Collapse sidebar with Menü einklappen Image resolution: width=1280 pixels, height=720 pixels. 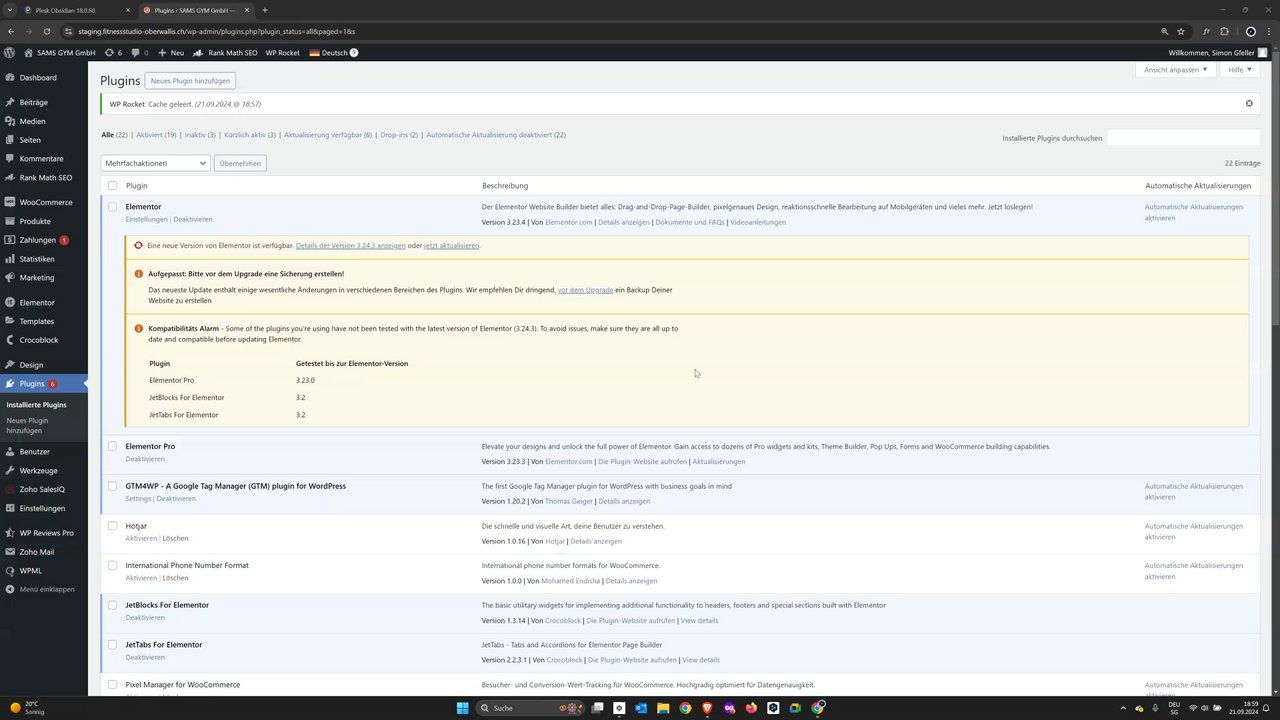tap(44, 589)
